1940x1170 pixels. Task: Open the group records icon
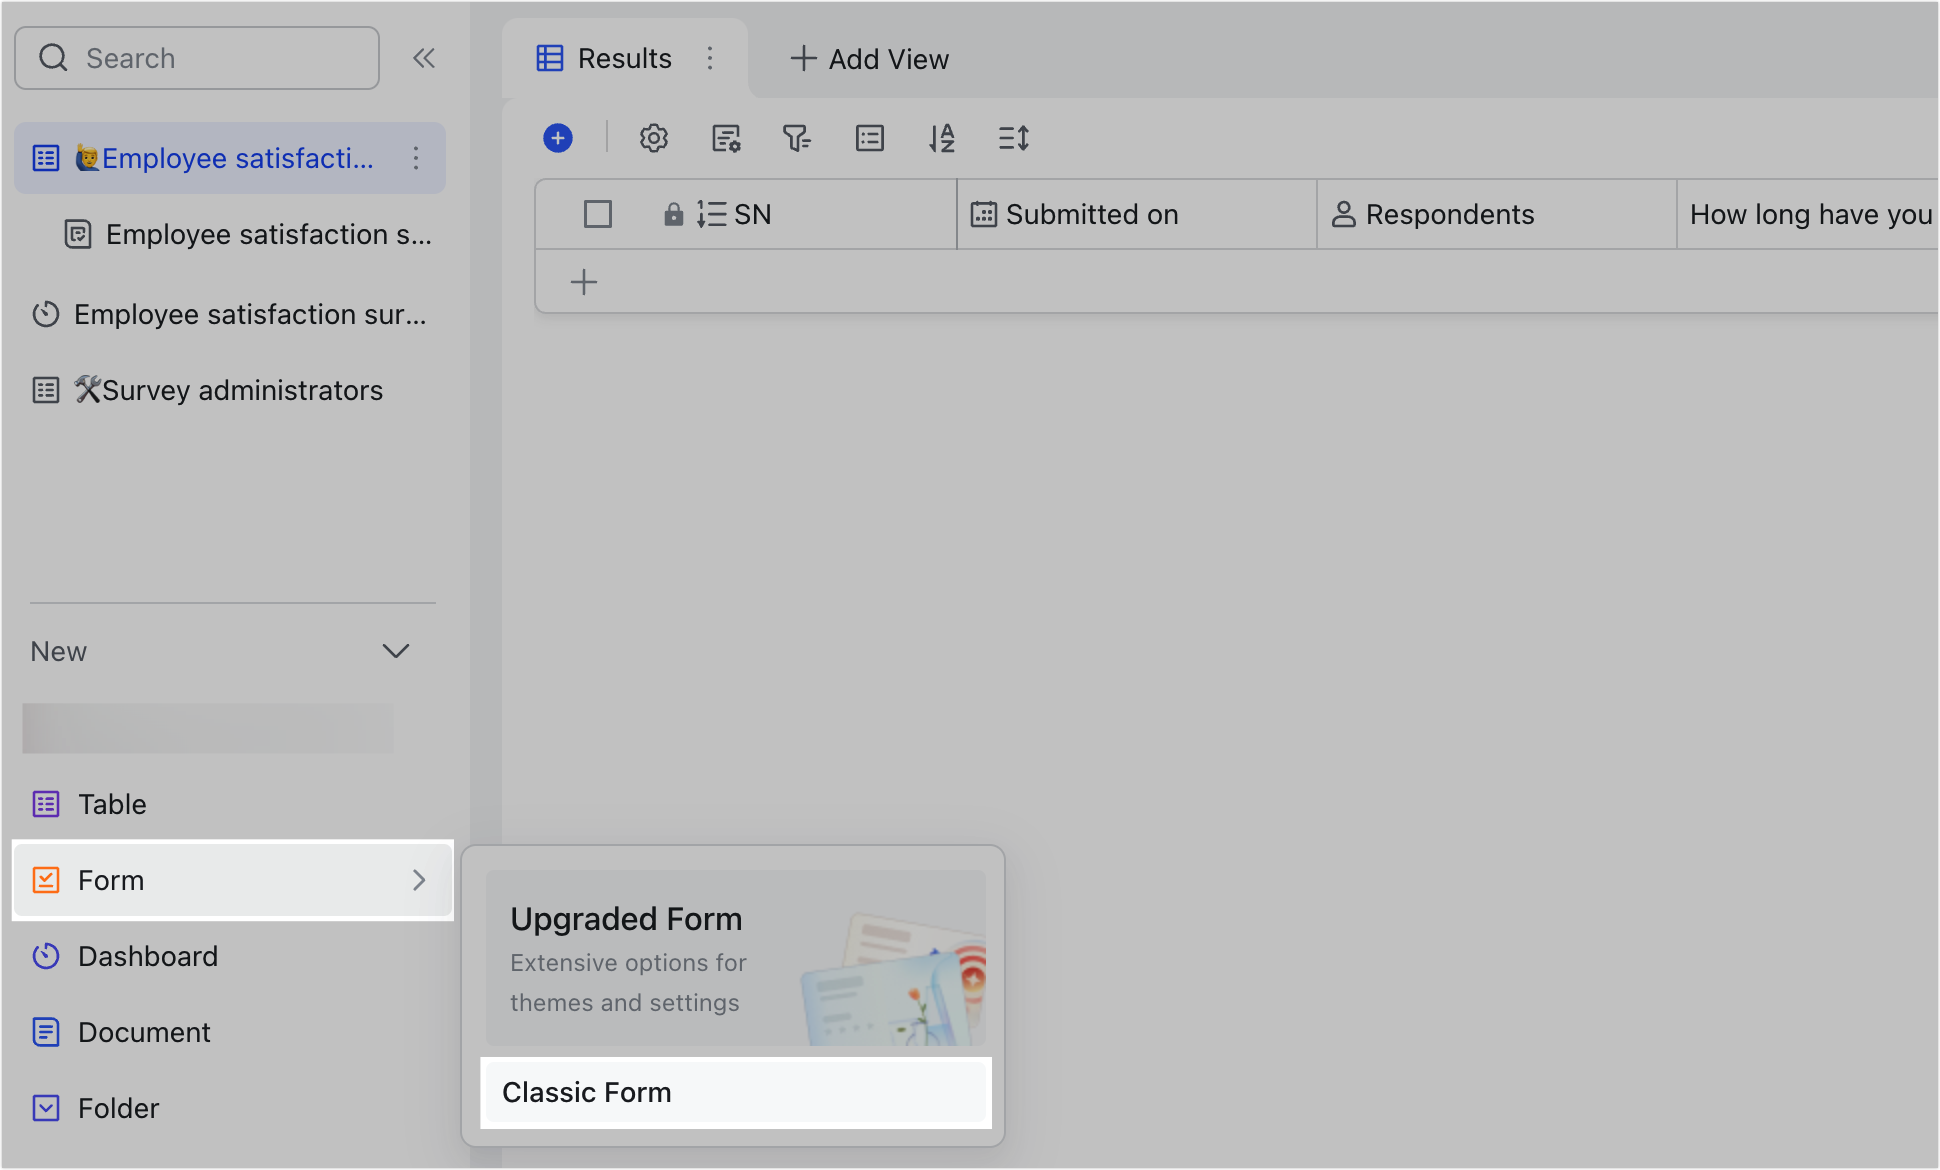tap(870, 138)
